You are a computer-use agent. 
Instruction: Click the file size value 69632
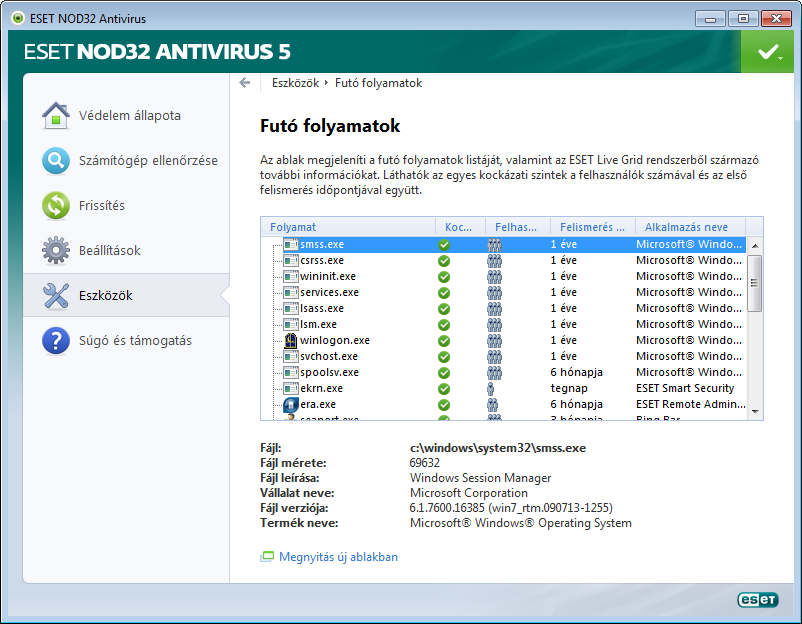[x=425, y=463]
